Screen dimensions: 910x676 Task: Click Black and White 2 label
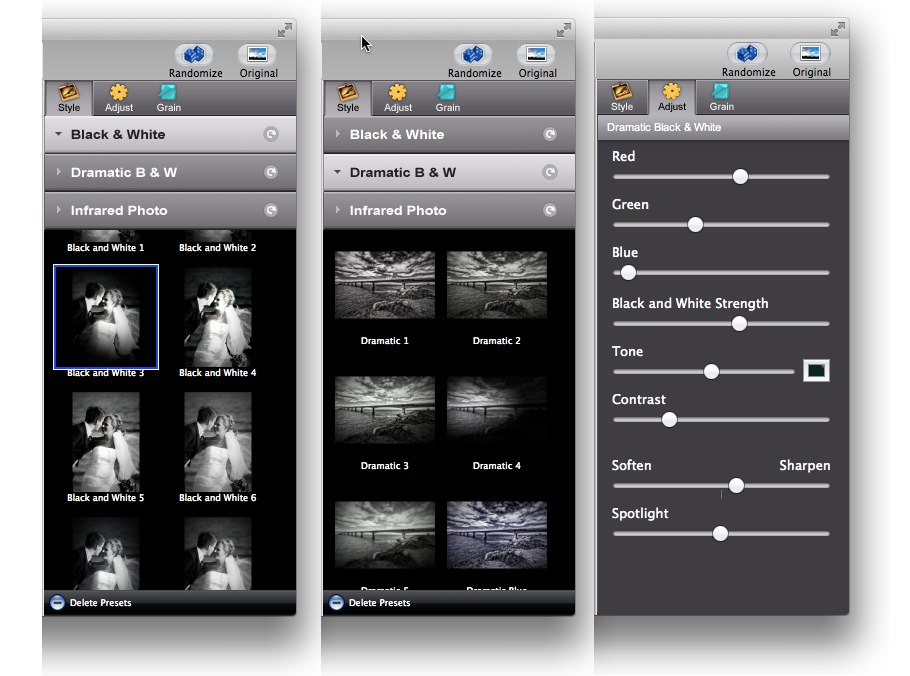218,248
